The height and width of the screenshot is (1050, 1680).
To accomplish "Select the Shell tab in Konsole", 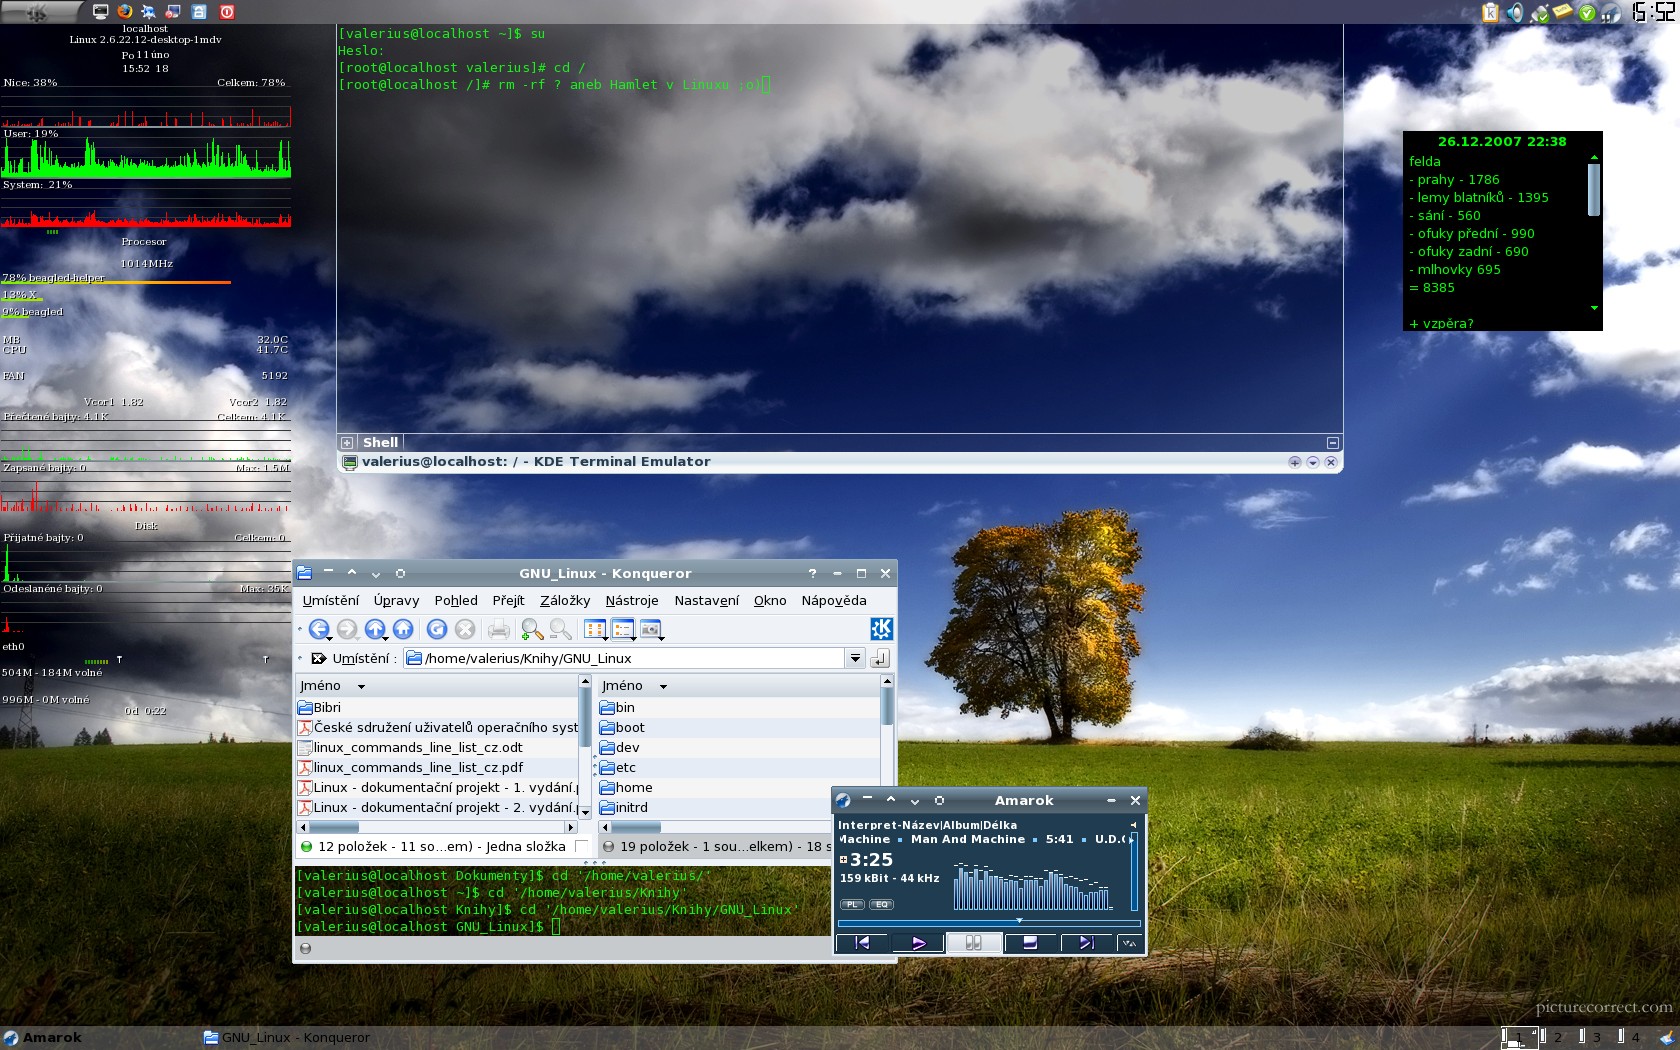I will click(380, 442).
